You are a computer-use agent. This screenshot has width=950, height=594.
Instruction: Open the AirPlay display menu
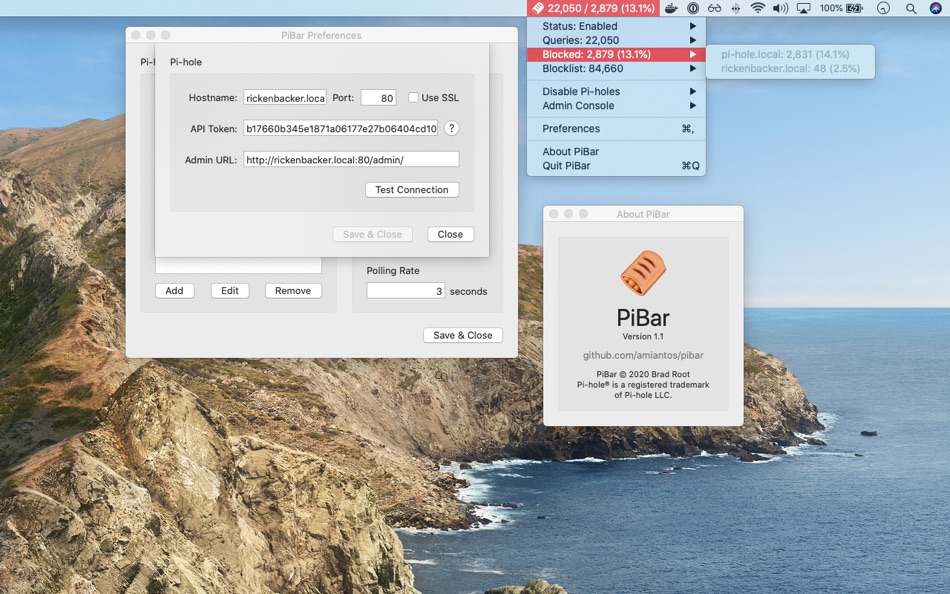803,8
